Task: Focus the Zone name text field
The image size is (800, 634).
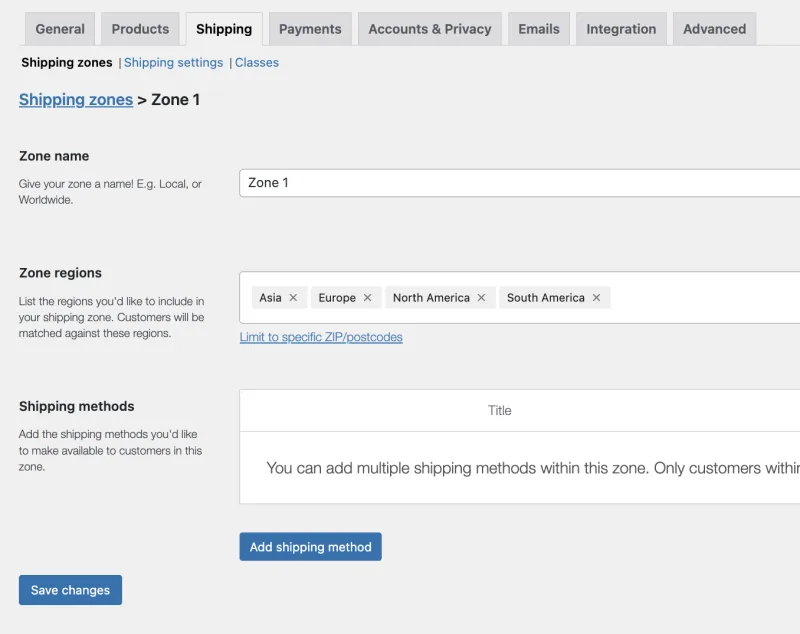Action: coord(519,183)
